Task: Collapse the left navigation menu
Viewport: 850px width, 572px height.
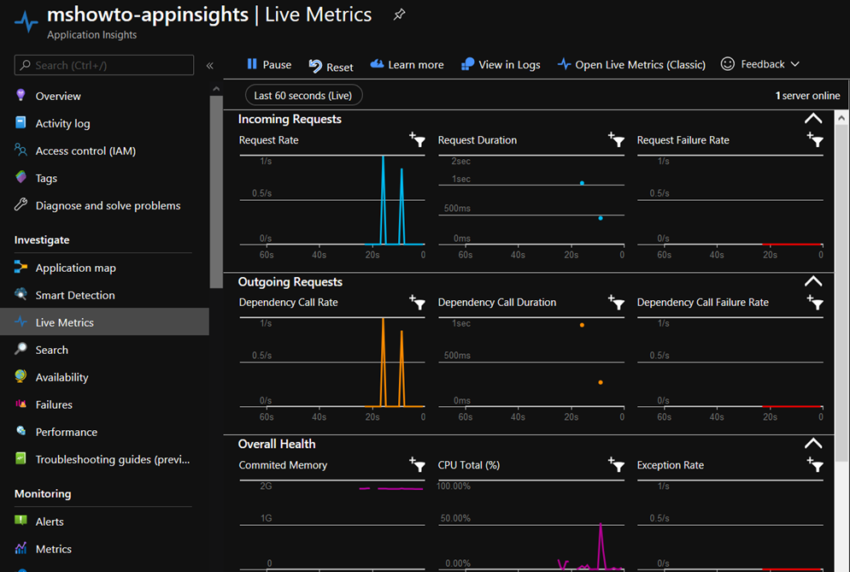Action: click(x=210, y=65)
